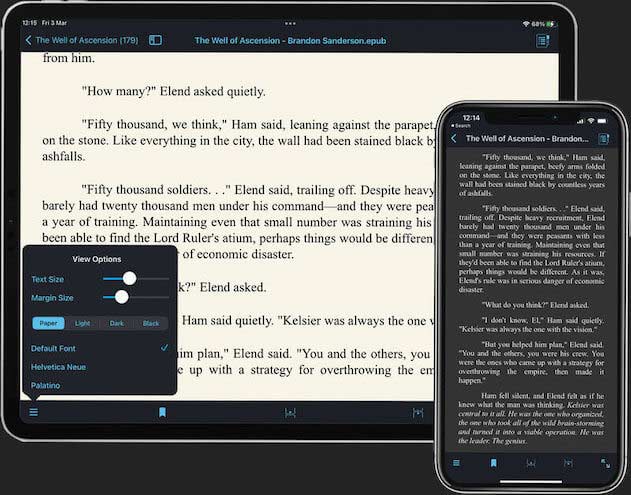Viewport: 631px width, 495px height.
Task: Choose Default Font option
Action: (99, 349)
